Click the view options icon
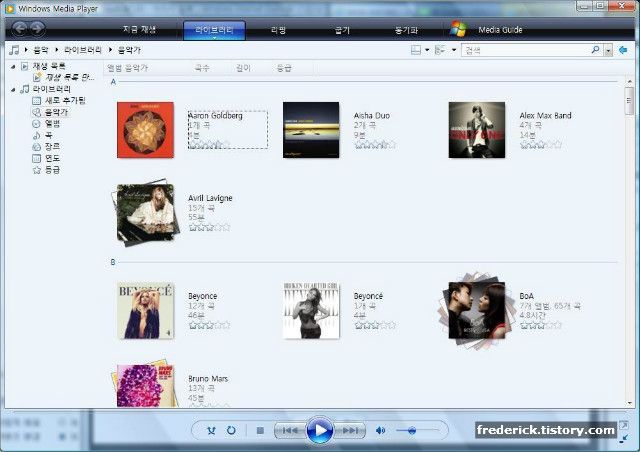Screen dimensions: 640x452 point(440,50)
